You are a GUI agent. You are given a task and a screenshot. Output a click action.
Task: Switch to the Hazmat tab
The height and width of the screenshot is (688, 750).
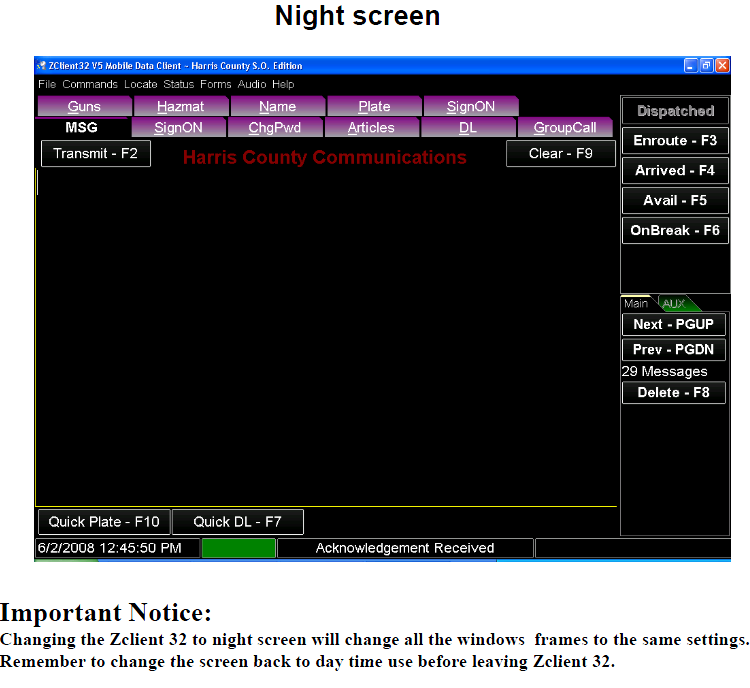tap(181, 106)
